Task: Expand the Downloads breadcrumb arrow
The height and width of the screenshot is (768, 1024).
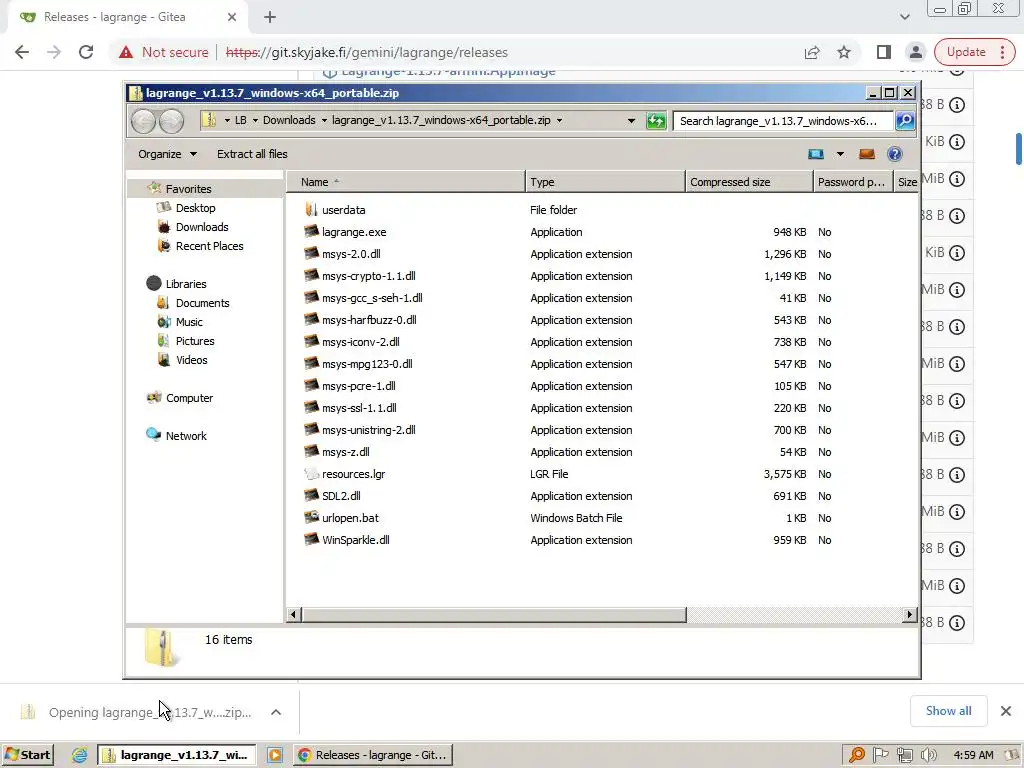Action: [x=324, y=120]
